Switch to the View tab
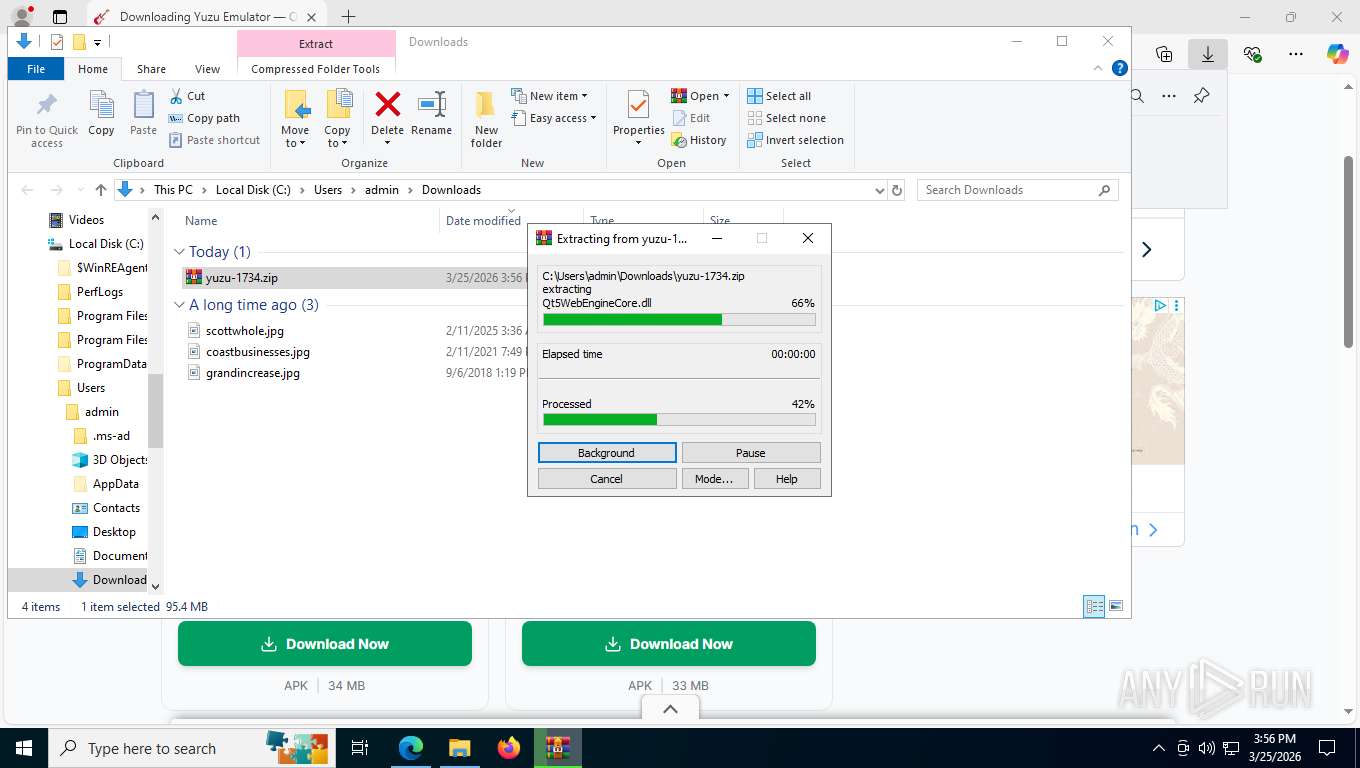The height and width of the screenshot is (768, 1360). [x=207, y=69]
